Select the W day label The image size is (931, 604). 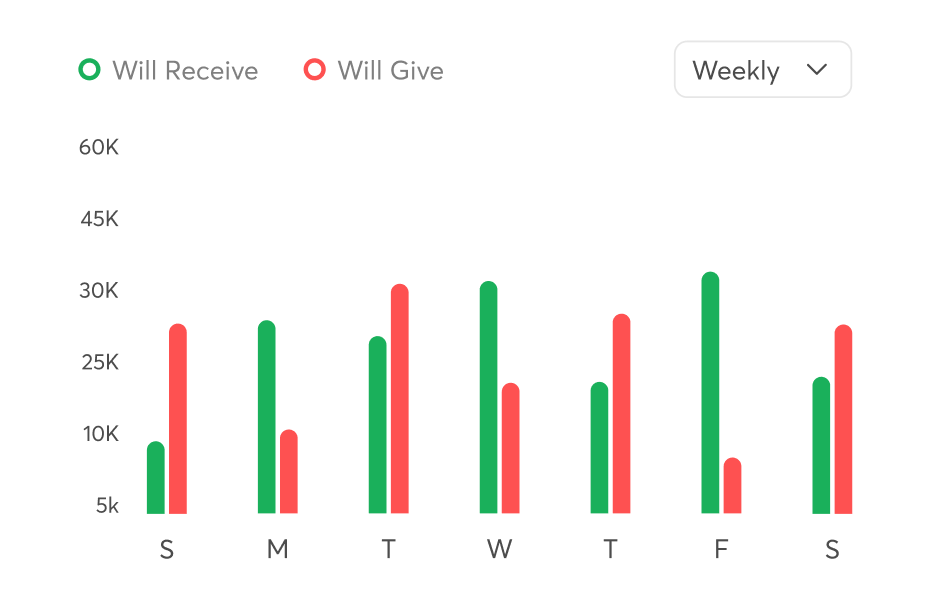pos(500,549)
